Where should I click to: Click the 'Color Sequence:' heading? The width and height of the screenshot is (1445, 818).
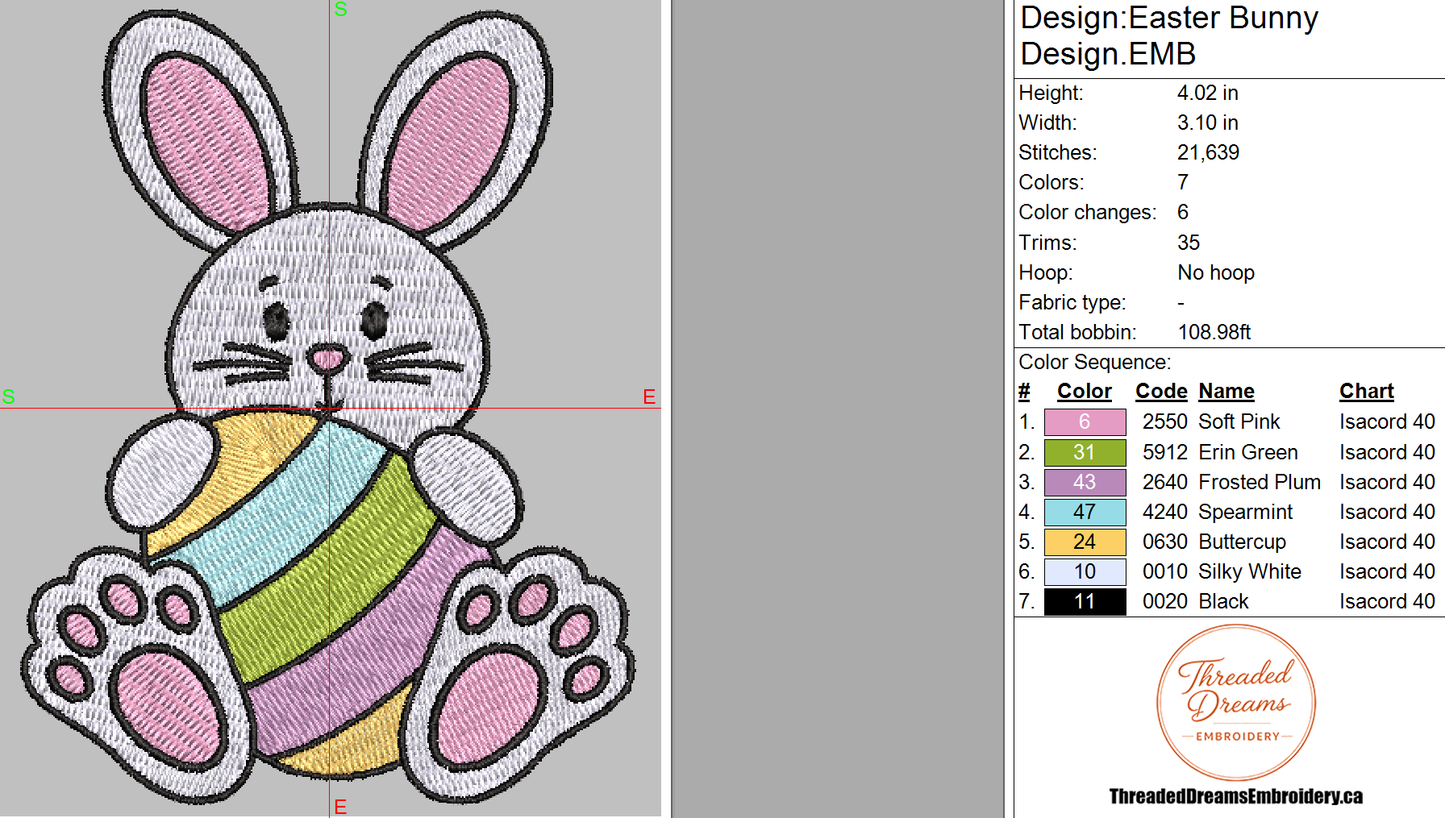pos(1094,363)
